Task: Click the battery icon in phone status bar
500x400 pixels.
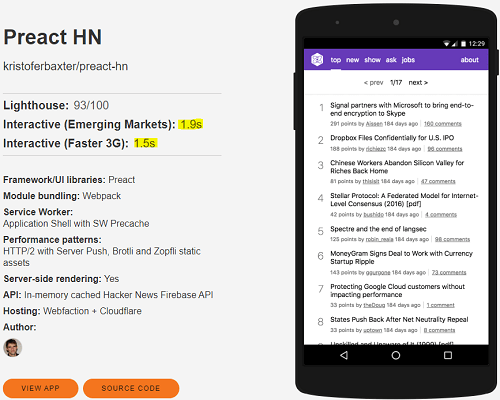Action: (x=463, y=44)
